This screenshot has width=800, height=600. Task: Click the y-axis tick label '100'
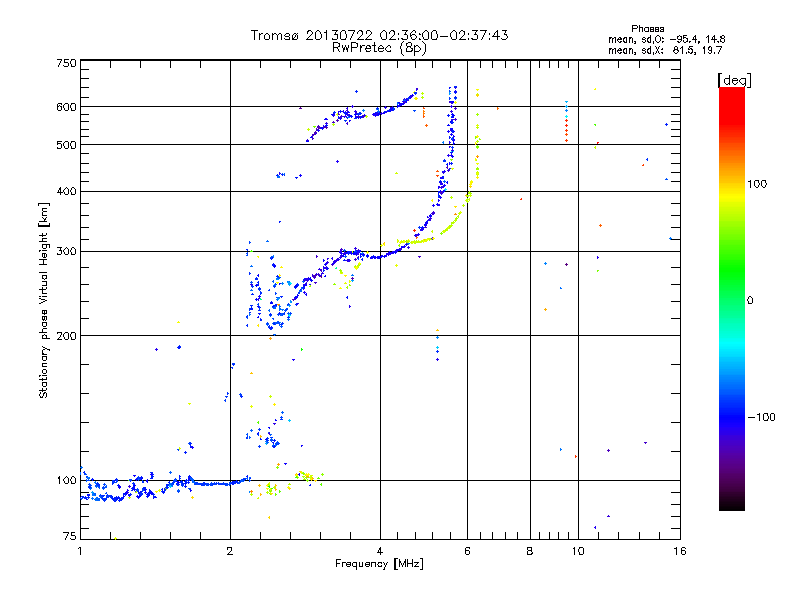pos(66,481)
